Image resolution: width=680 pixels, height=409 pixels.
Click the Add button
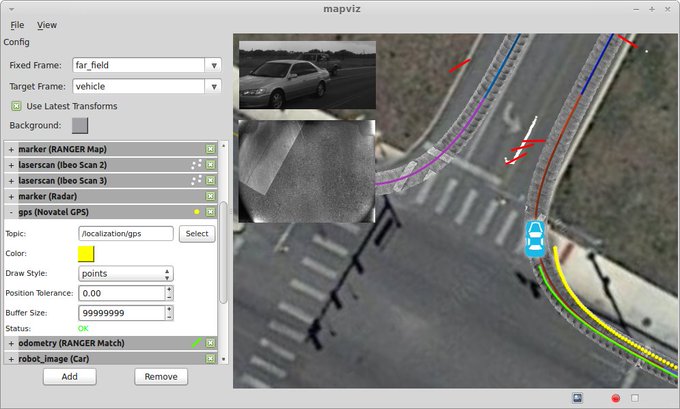[69, 377]
